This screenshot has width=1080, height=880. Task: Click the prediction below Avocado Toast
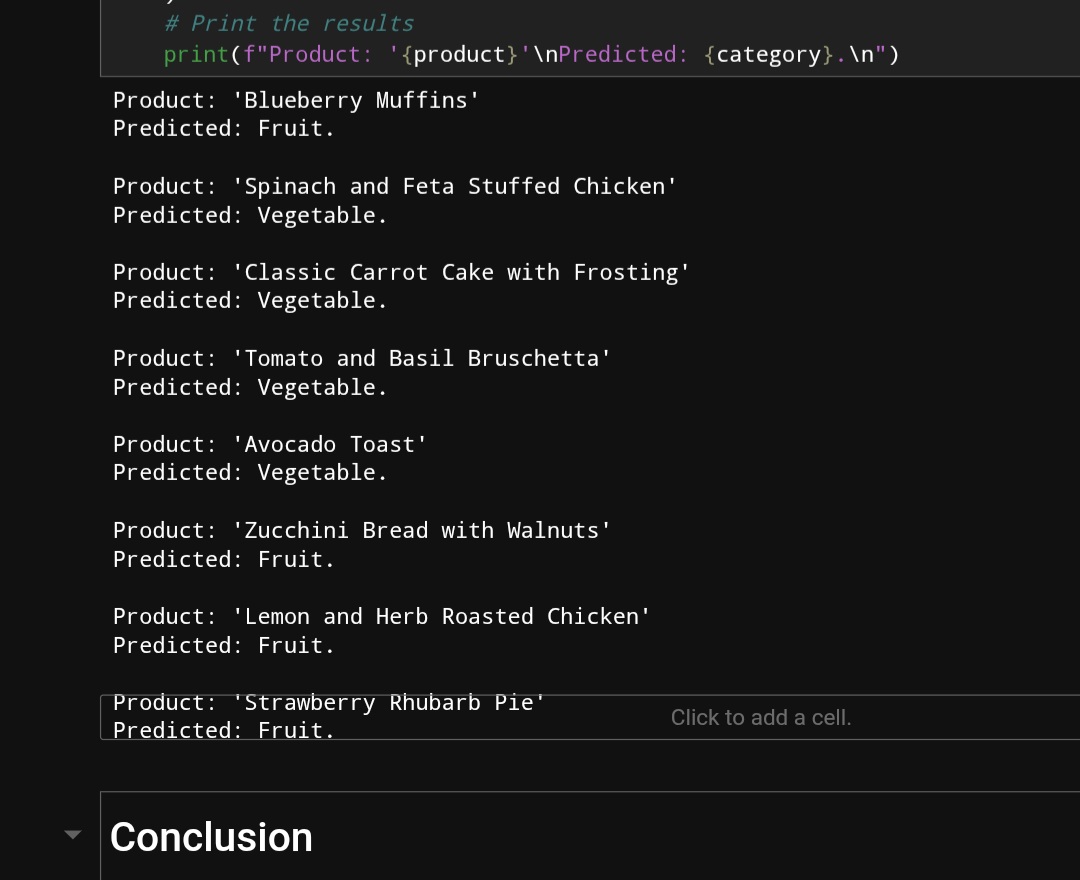point(249,472)
